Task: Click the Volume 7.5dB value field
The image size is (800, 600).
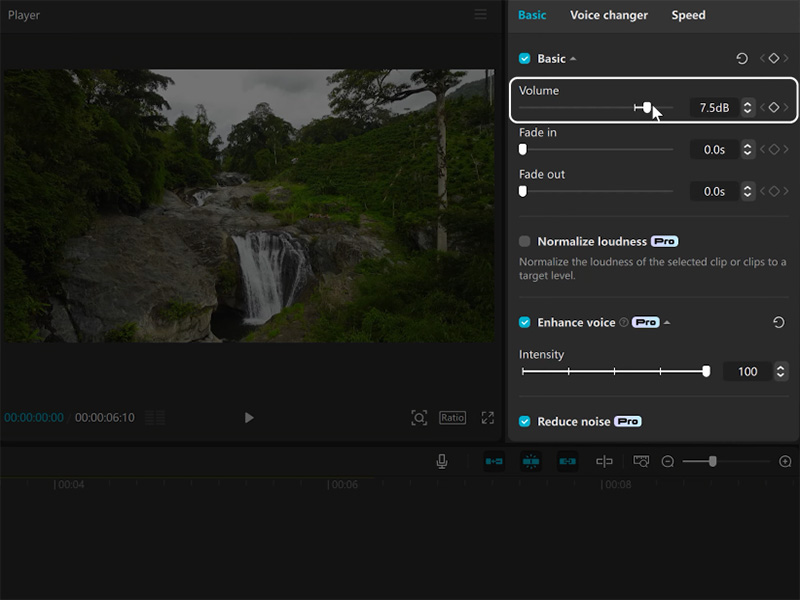Action: pyautogui.click(x=714, y=108)
